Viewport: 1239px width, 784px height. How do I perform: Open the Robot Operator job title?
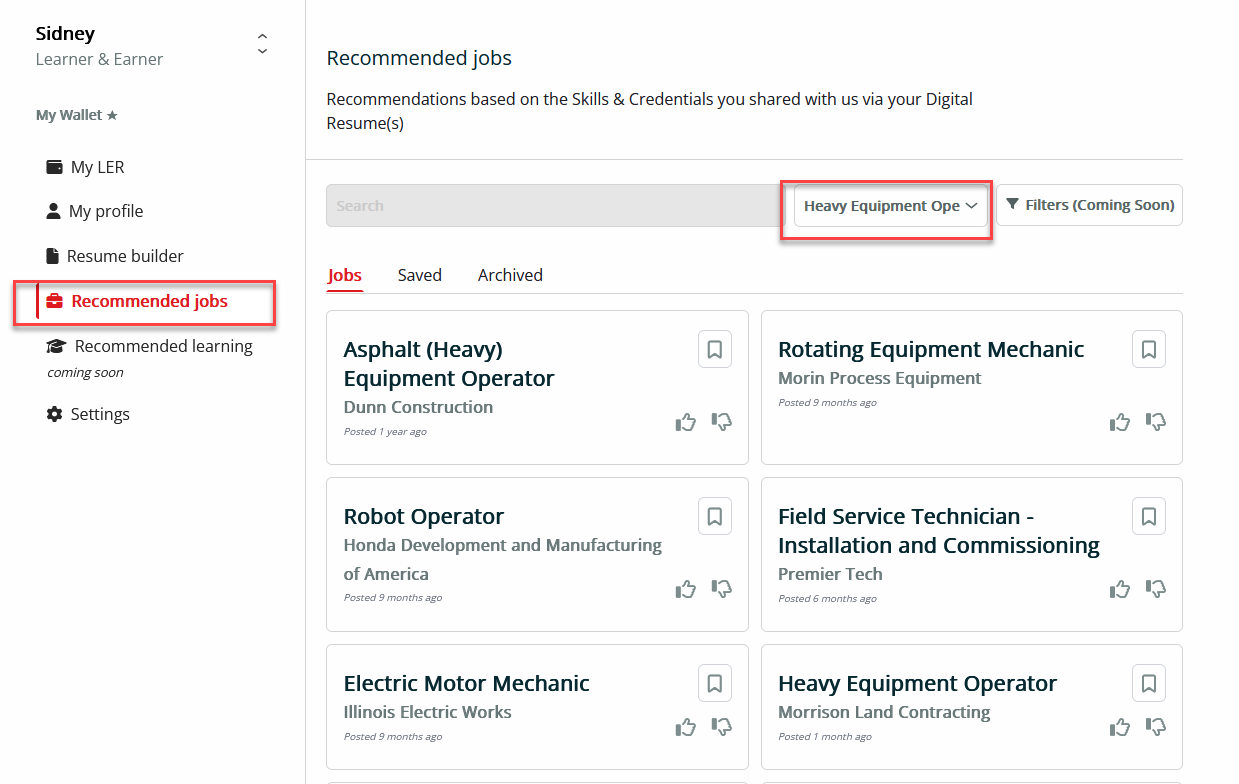(424, 516)
